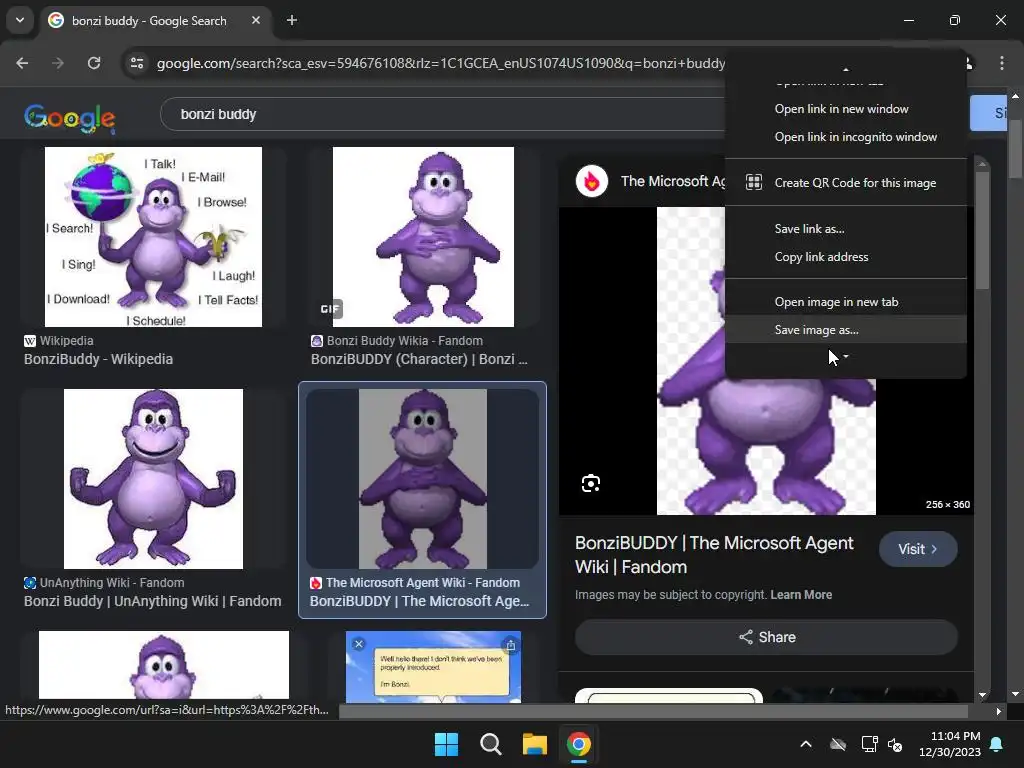Click the Google Lens icon on preview image
This screenshot has height=768, width=1024.
point(590,483)
